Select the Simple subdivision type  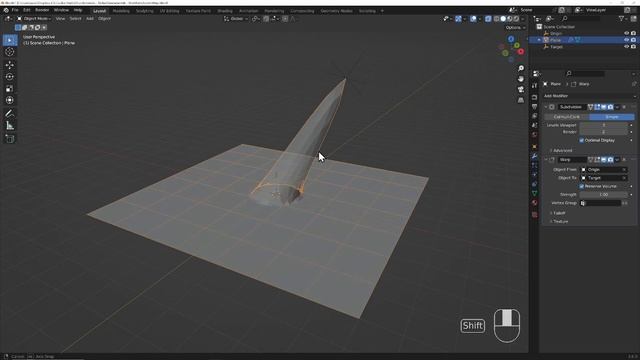click(x=612, y=117)
